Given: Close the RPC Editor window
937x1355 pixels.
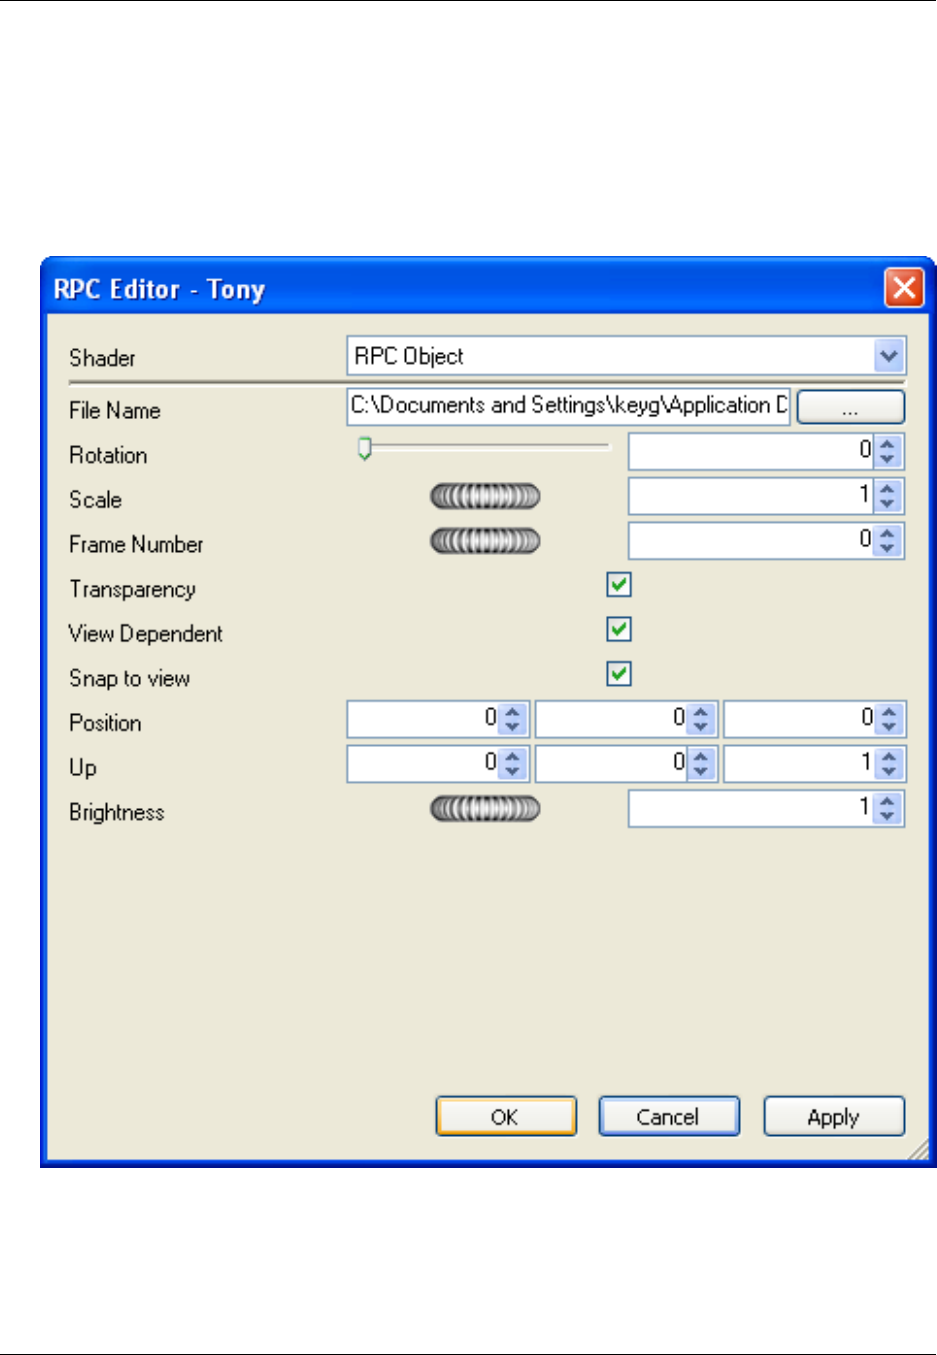Looking at the screenshot, I should [904, 288].
